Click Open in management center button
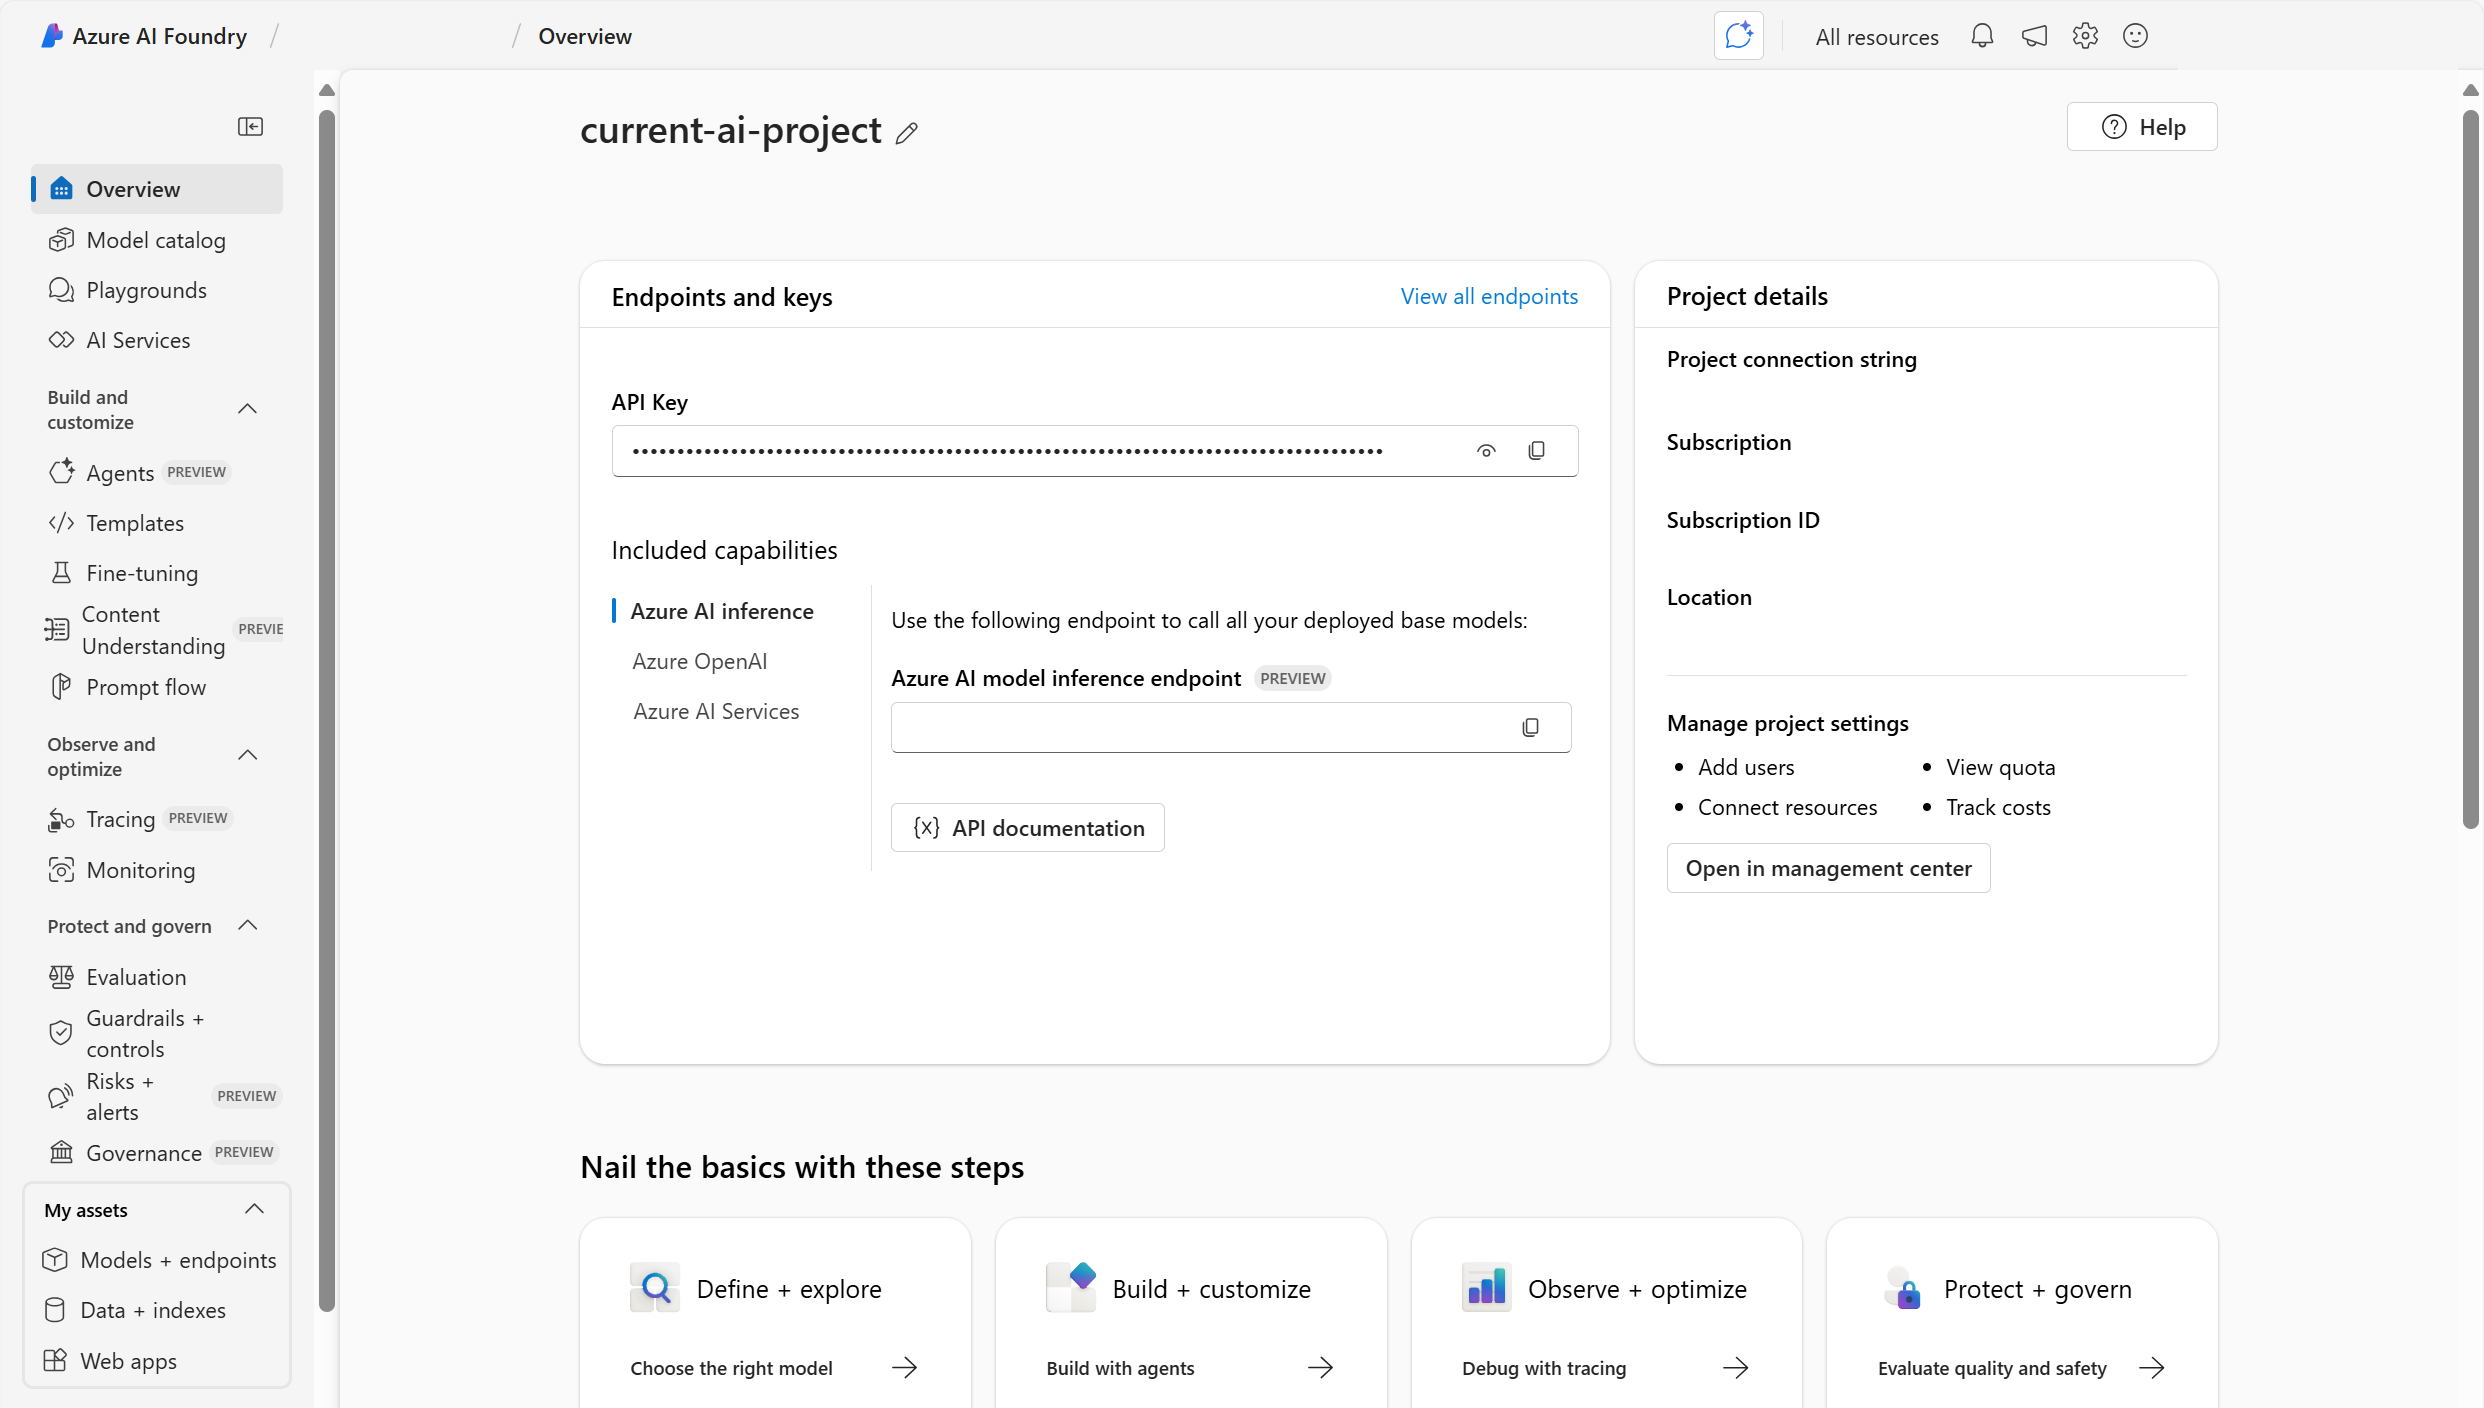 1828,868
